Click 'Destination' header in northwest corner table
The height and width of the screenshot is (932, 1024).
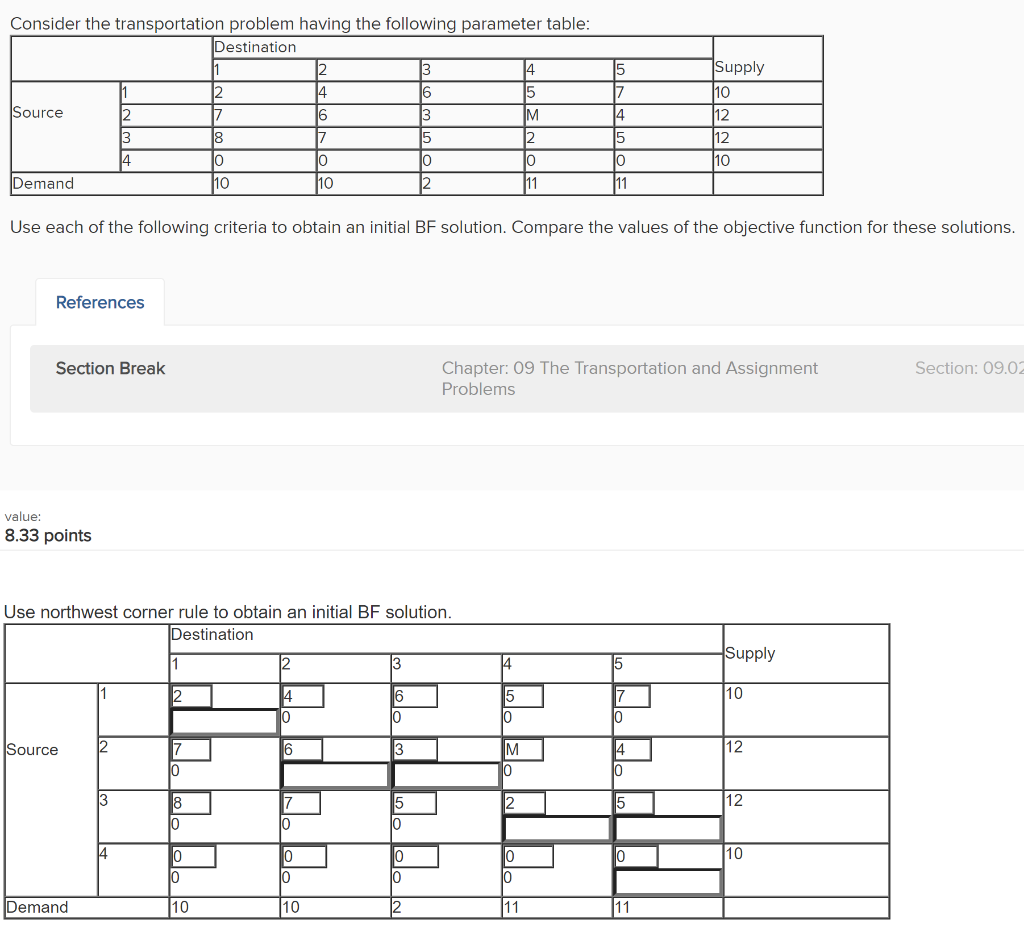(212, 634)
